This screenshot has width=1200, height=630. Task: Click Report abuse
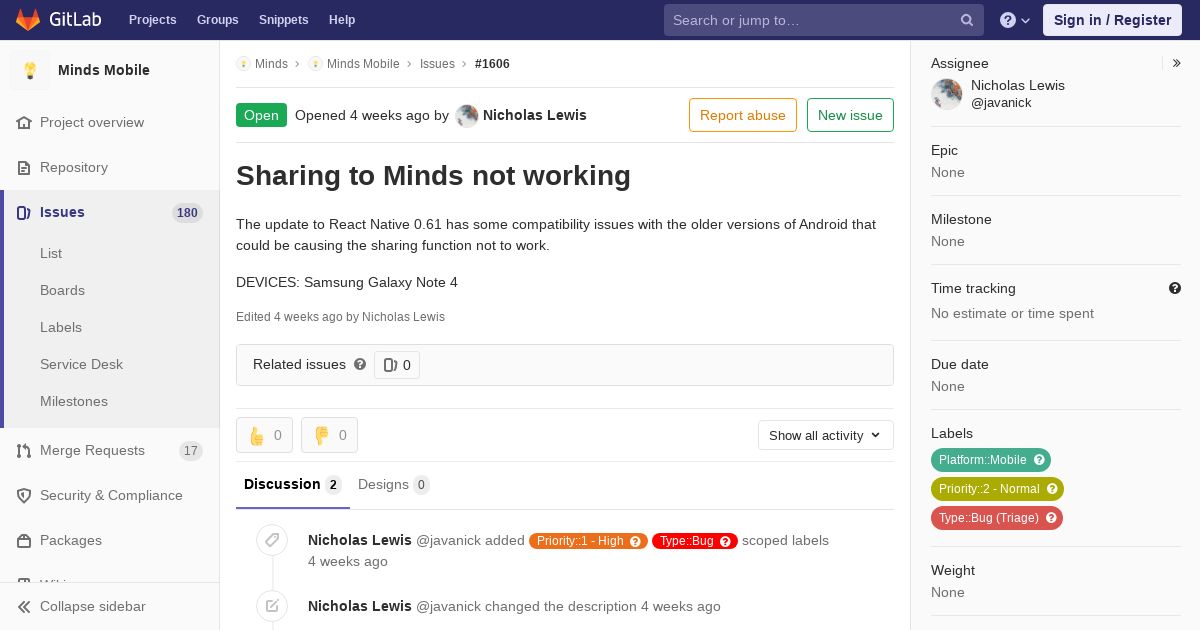[x=743, y=115]
